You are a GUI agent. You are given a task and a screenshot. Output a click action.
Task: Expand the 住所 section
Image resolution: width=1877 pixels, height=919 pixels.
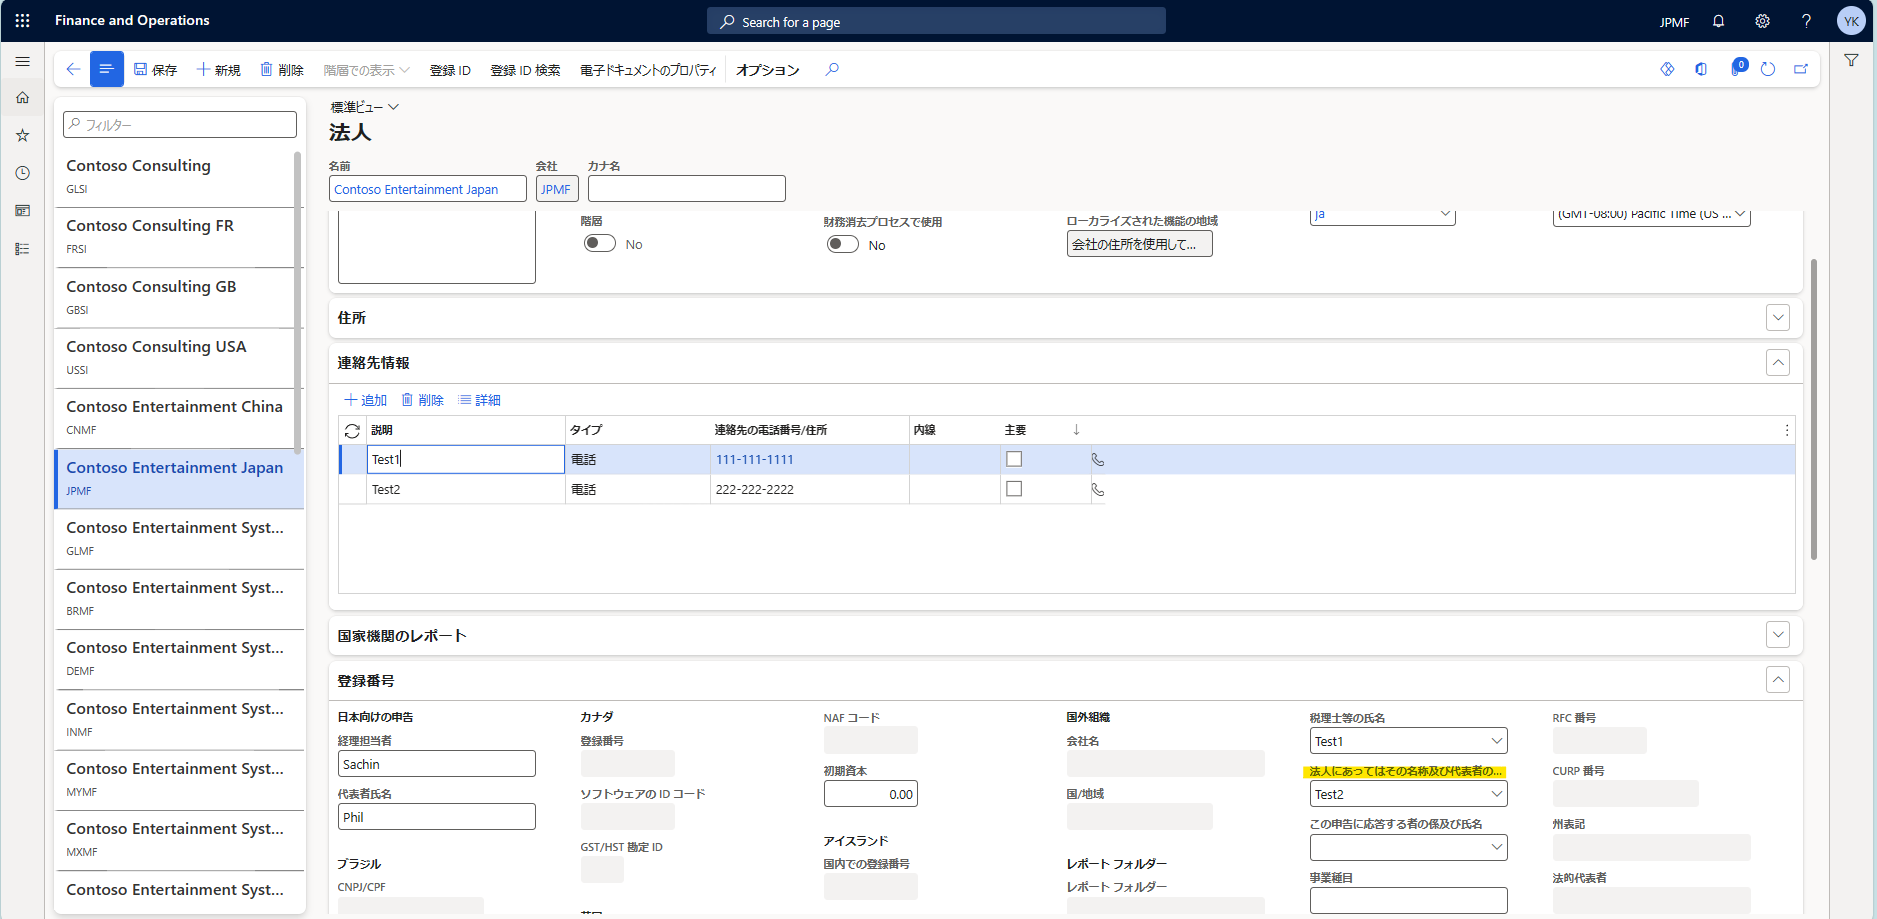coord(1778,318)
